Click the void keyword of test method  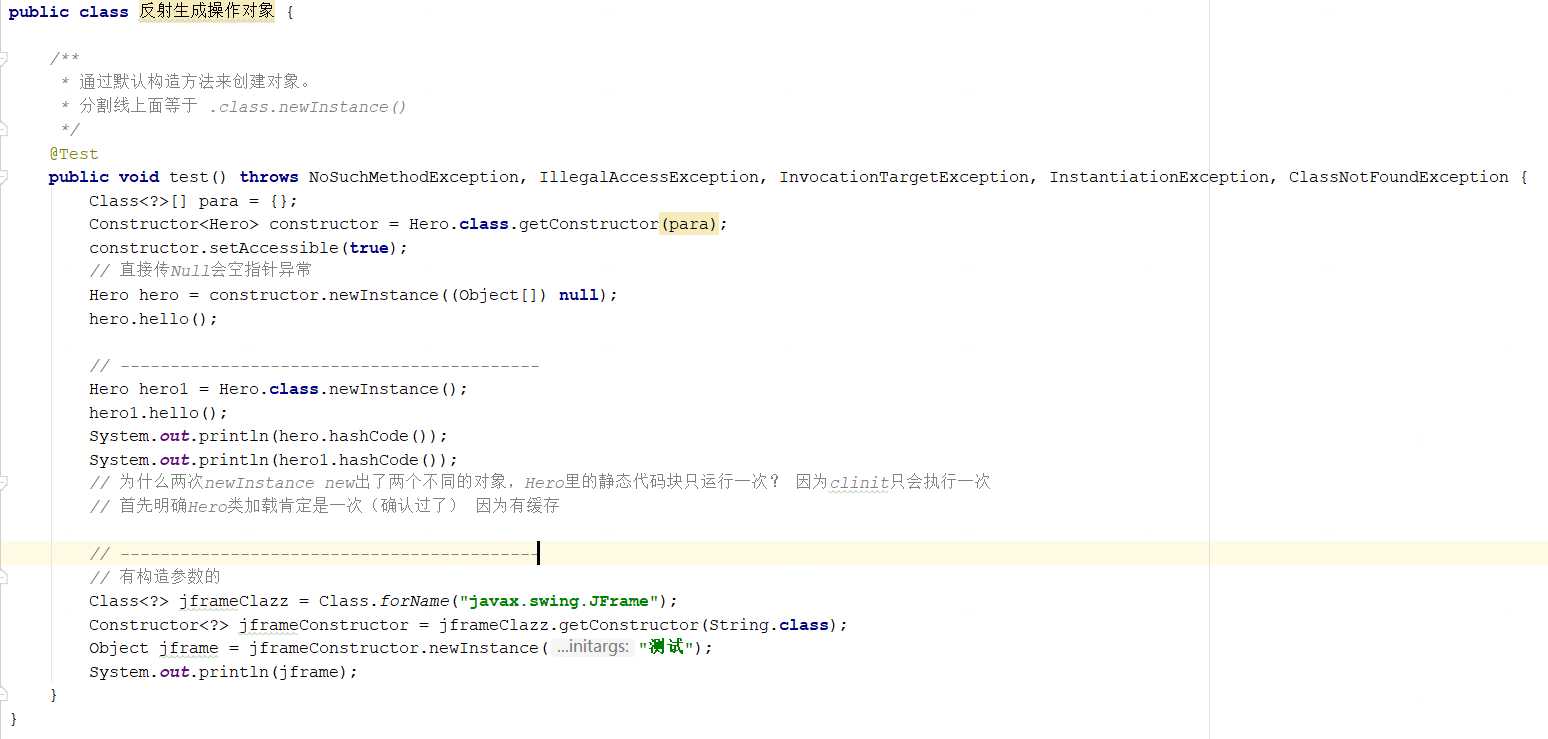[x=139, y=177]
